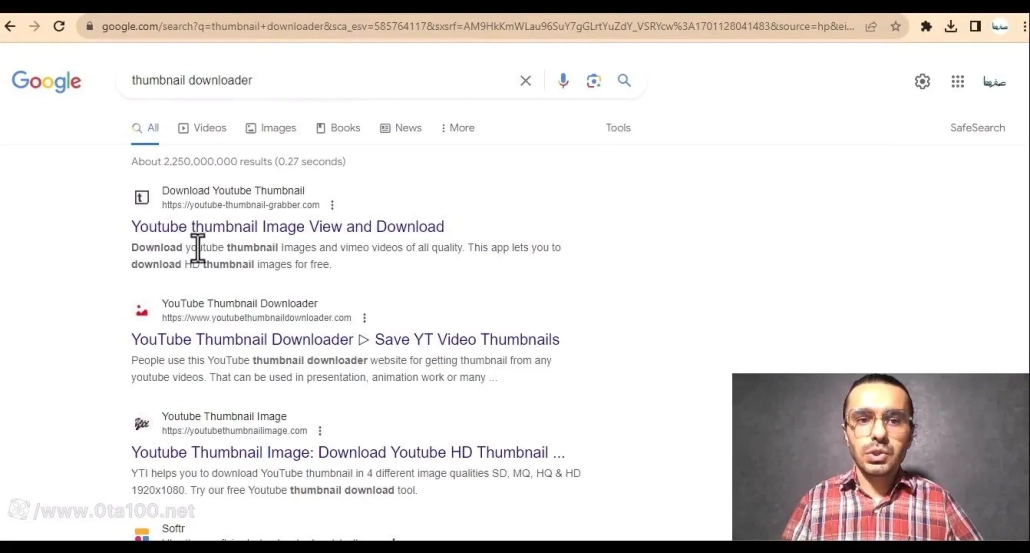Click the YouTube Thumbnail Downloader site favicon

point(142,310)
